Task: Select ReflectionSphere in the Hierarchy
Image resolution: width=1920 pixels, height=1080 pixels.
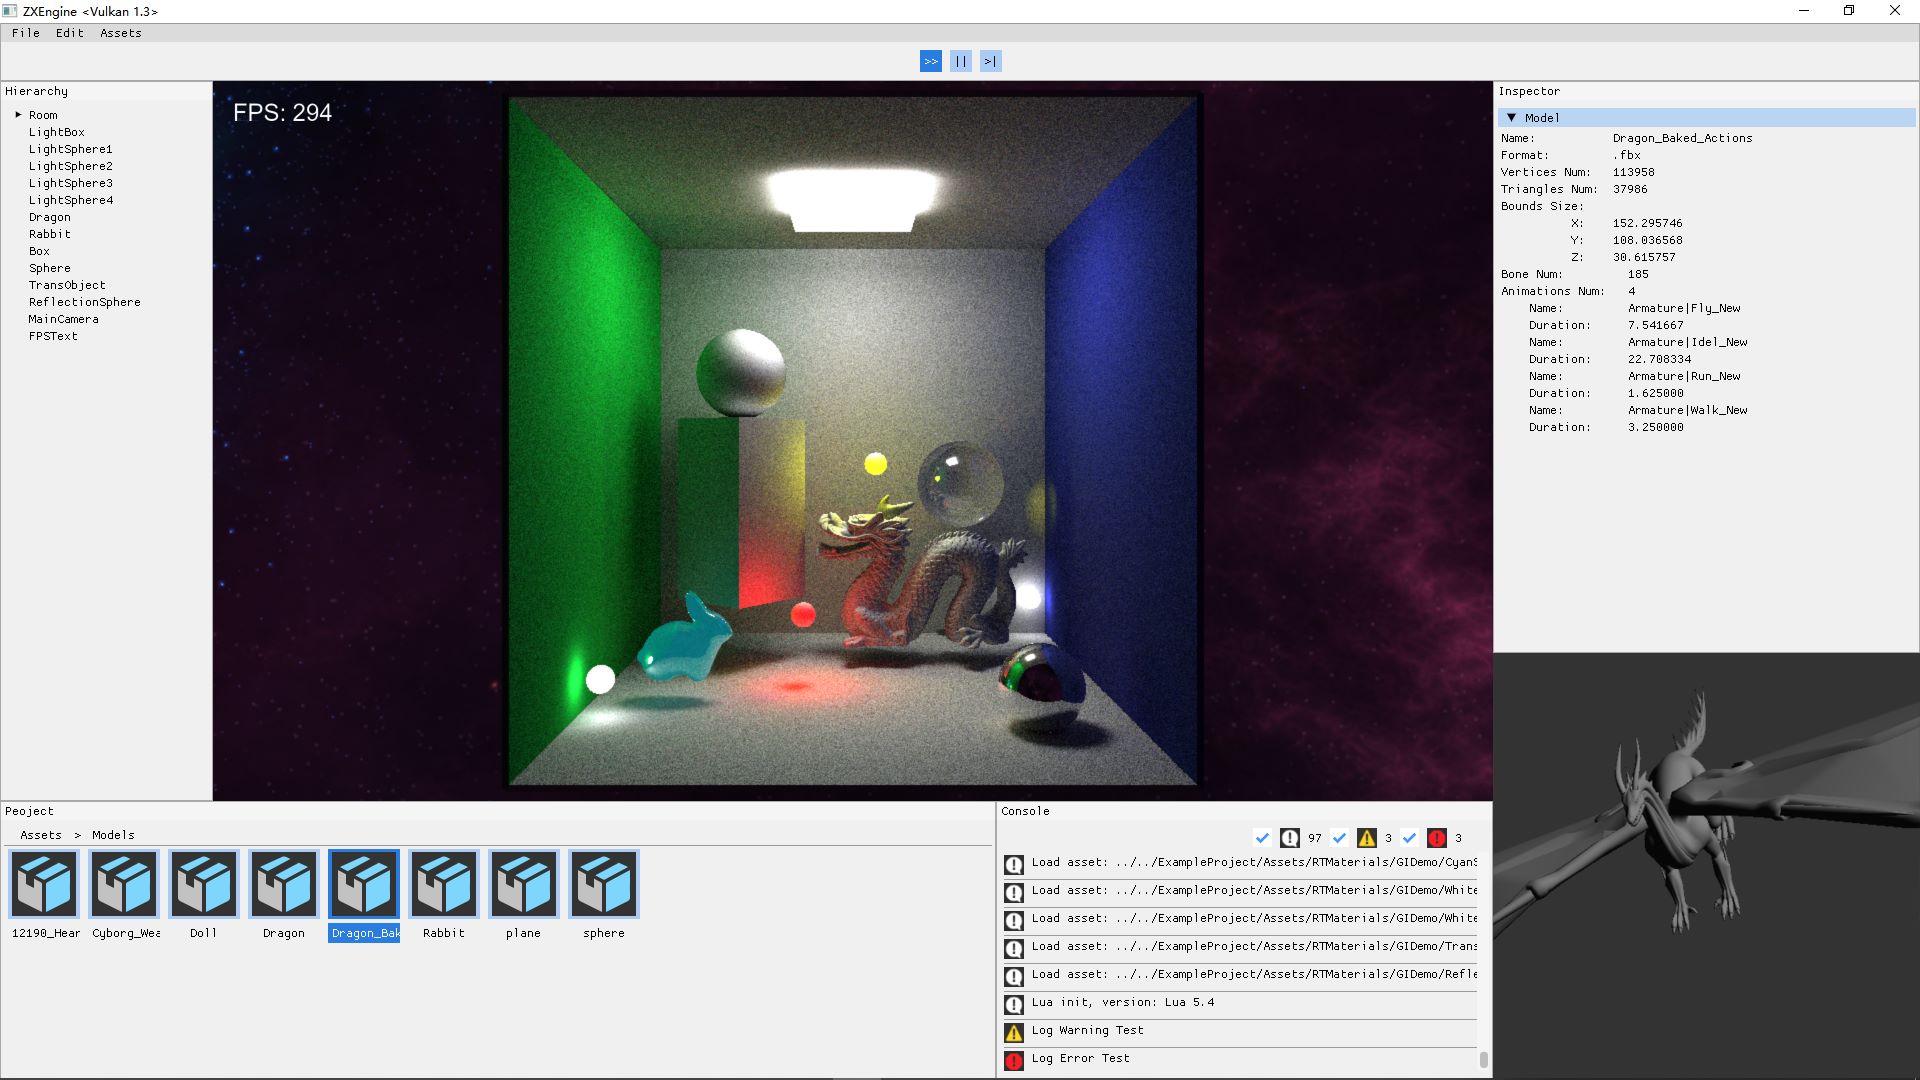Action: 84,302
